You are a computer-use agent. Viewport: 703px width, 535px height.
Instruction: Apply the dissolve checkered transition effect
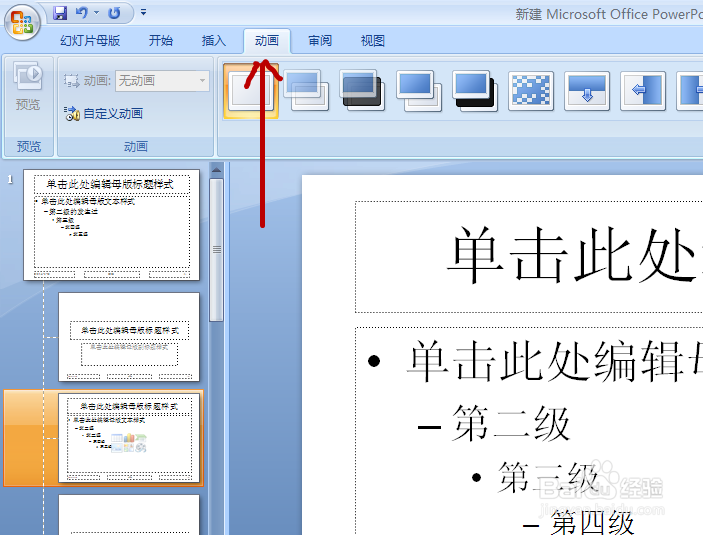click(x=531, y=91)
